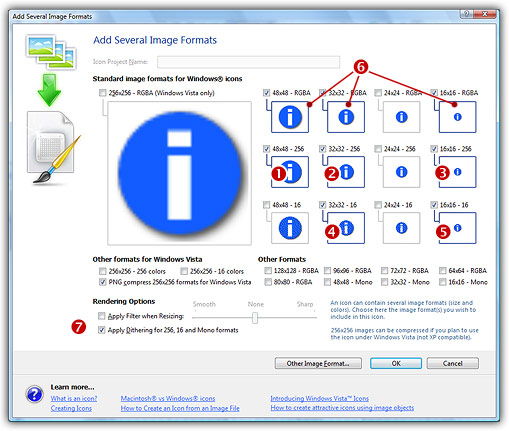Toggle Apply Dithering for 256, 16, Mono
This screenshot has width=509, height=431.
point(102,330)
